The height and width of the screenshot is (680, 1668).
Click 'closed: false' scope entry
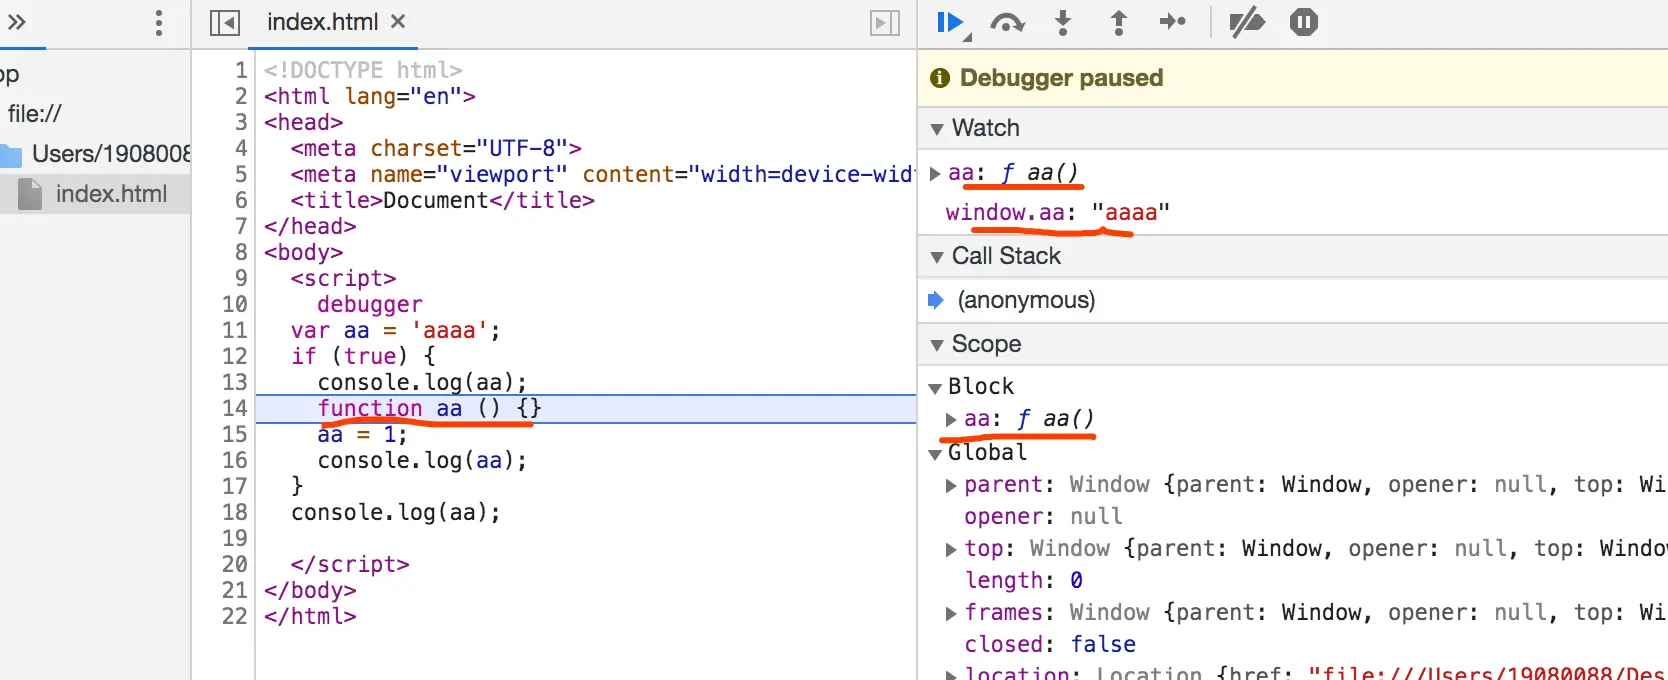coord(1050,644)
